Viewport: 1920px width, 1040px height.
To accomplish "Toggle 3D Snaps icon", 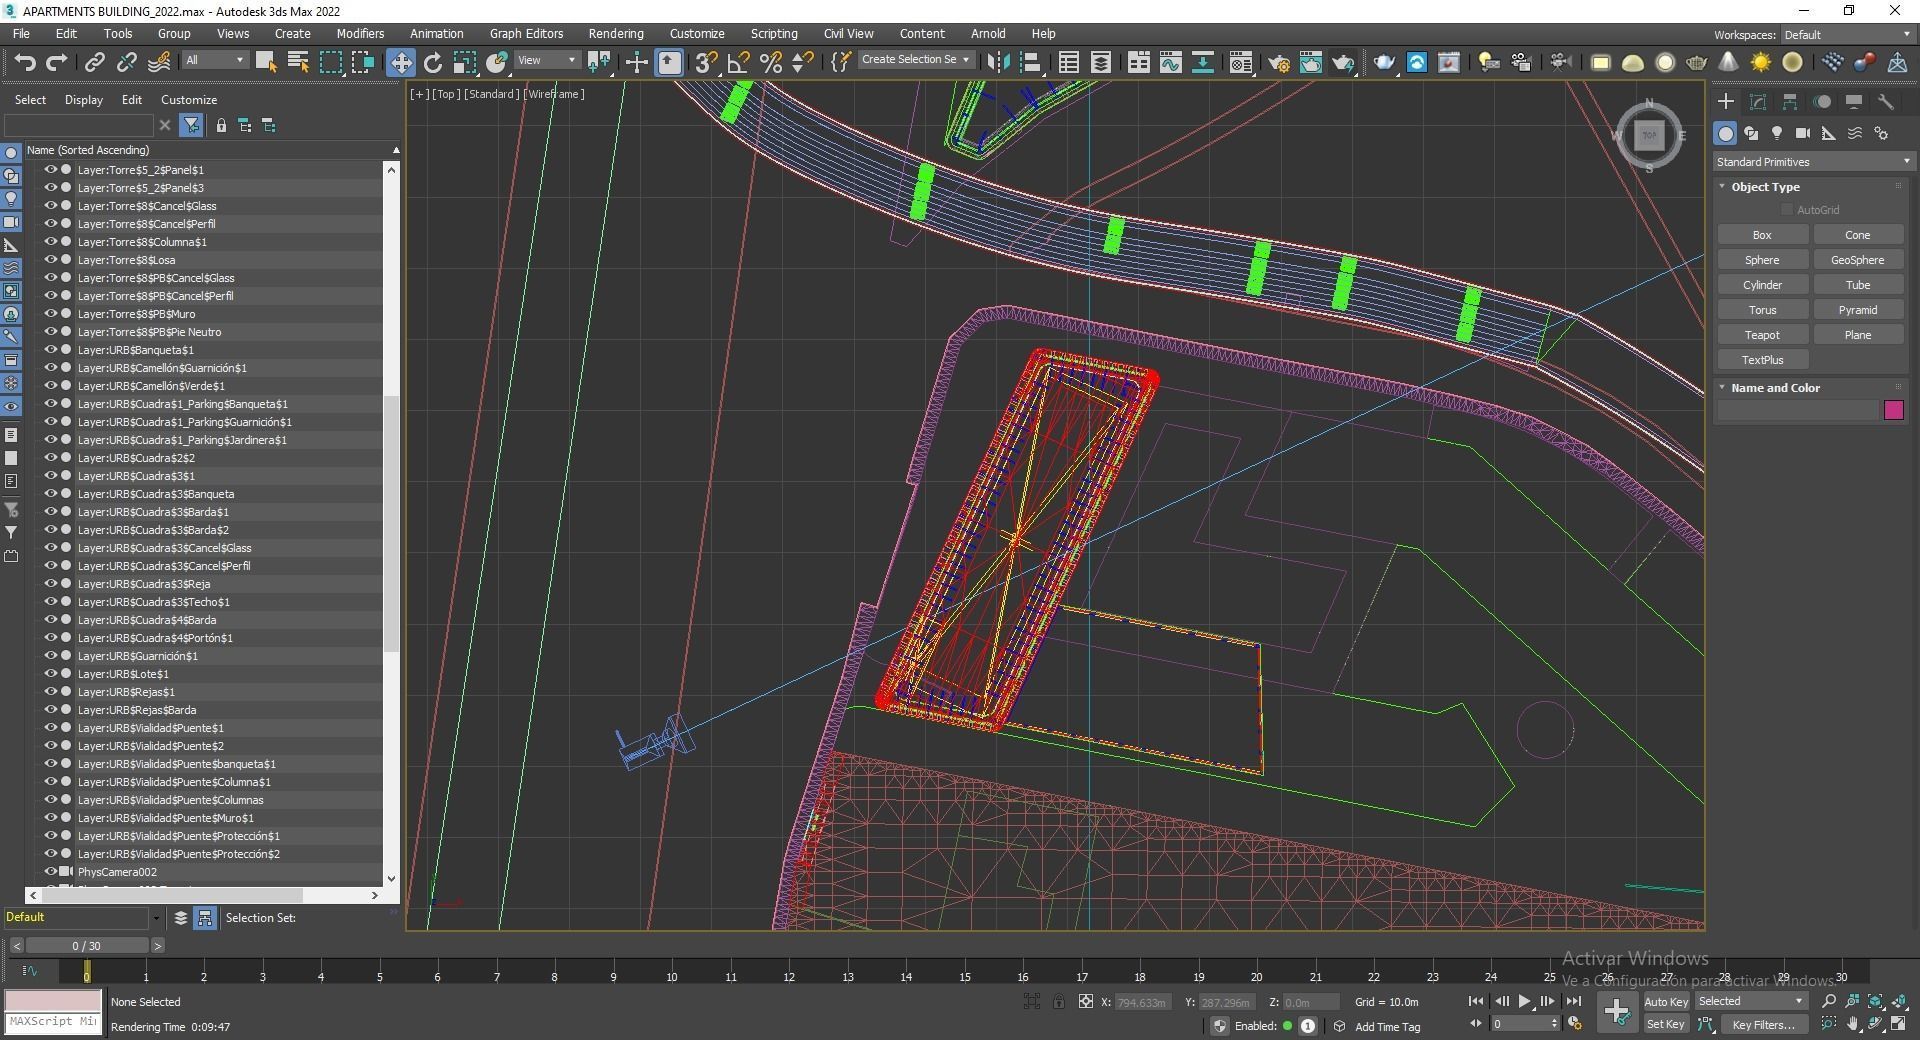I will pos(706,62).
